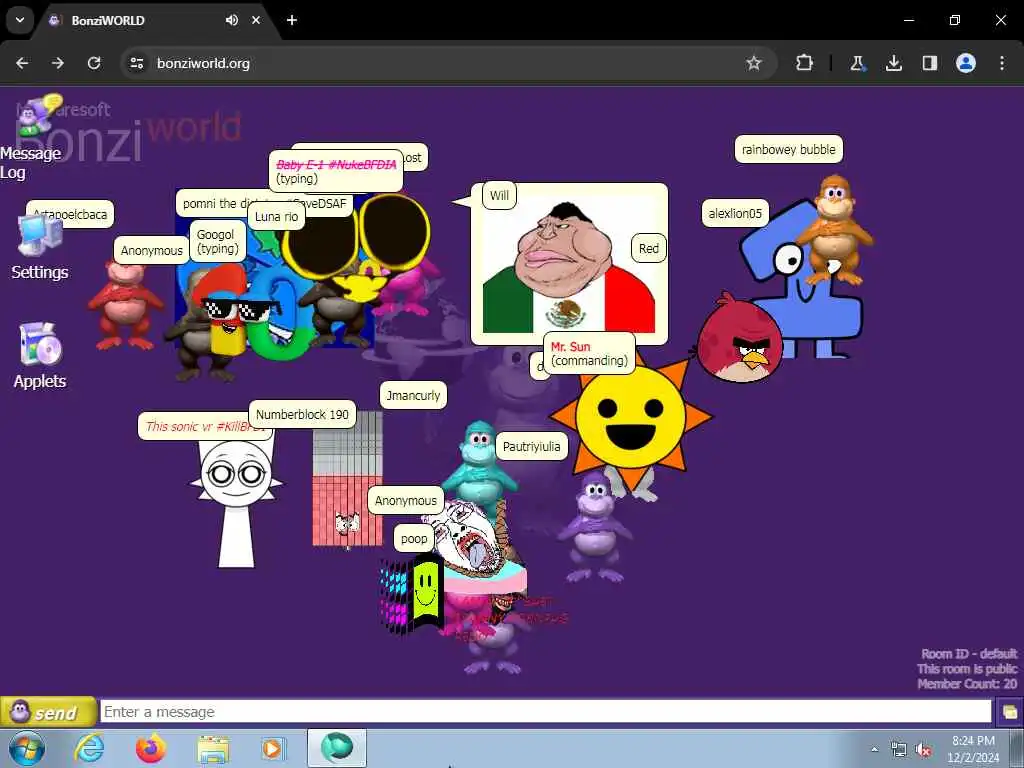1024x768 pixels.
Task: Mute the BonziWORLD tab audio
Action: tap(232, 20)
